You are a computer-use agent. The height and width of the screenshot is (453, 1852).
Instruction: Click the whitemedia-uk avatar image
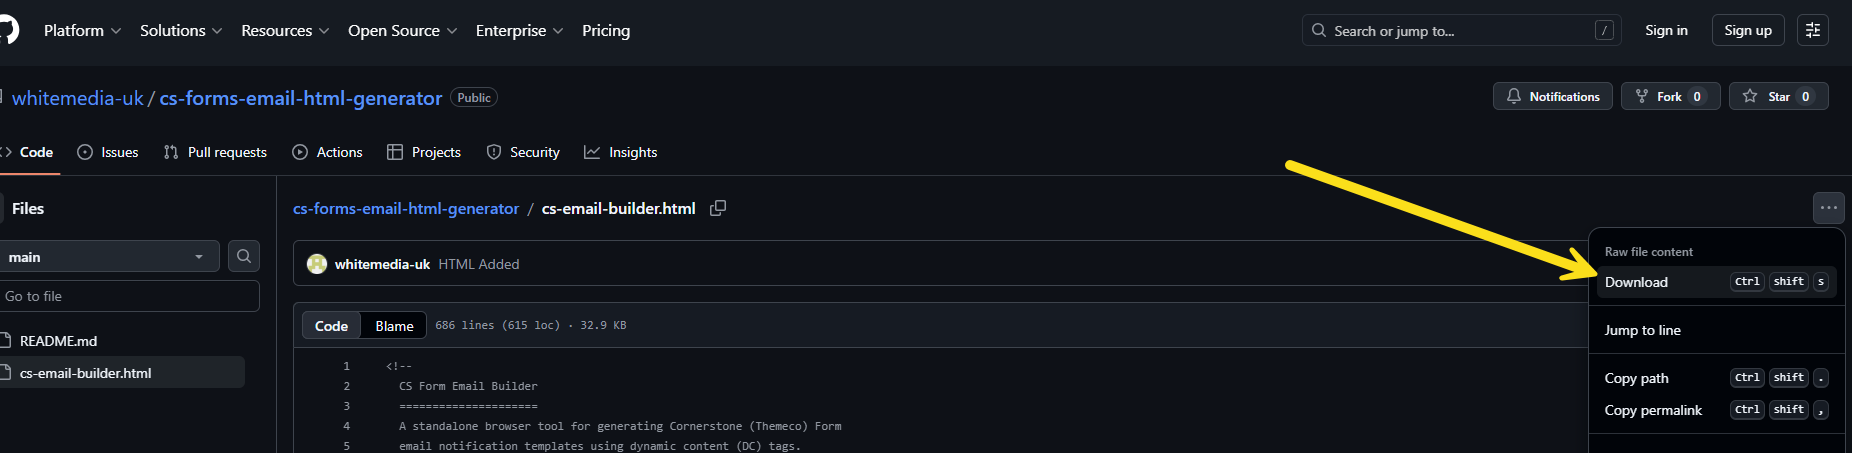(x=317, y=264)
